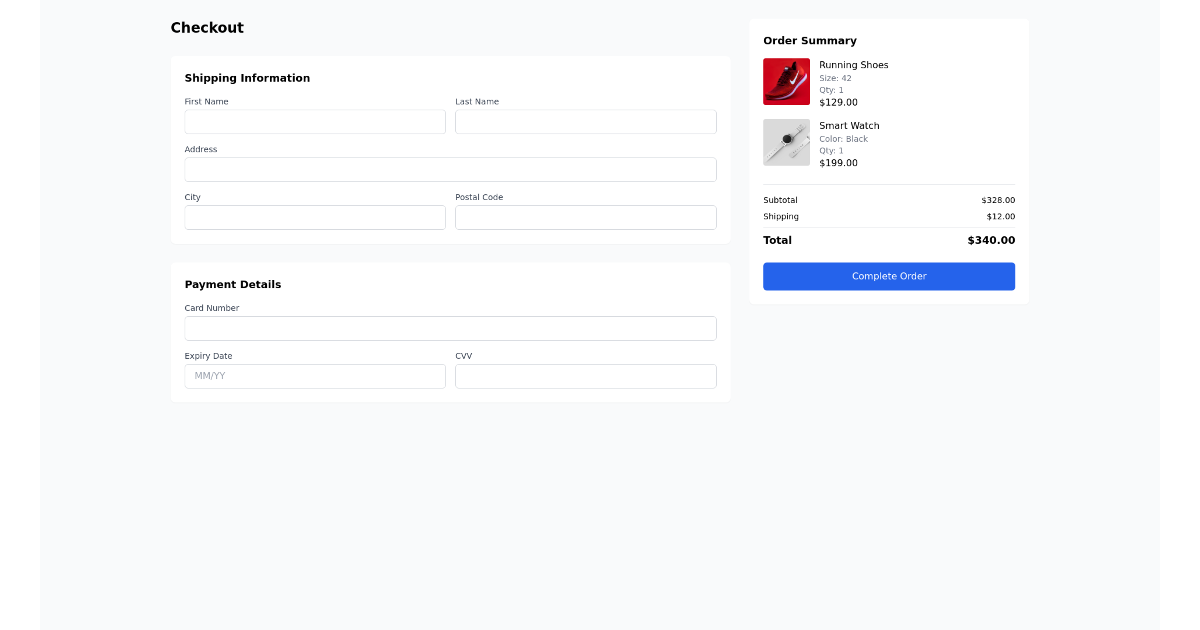
Task: Click the Shipping Information section title
Action: [x=247, y=77]
